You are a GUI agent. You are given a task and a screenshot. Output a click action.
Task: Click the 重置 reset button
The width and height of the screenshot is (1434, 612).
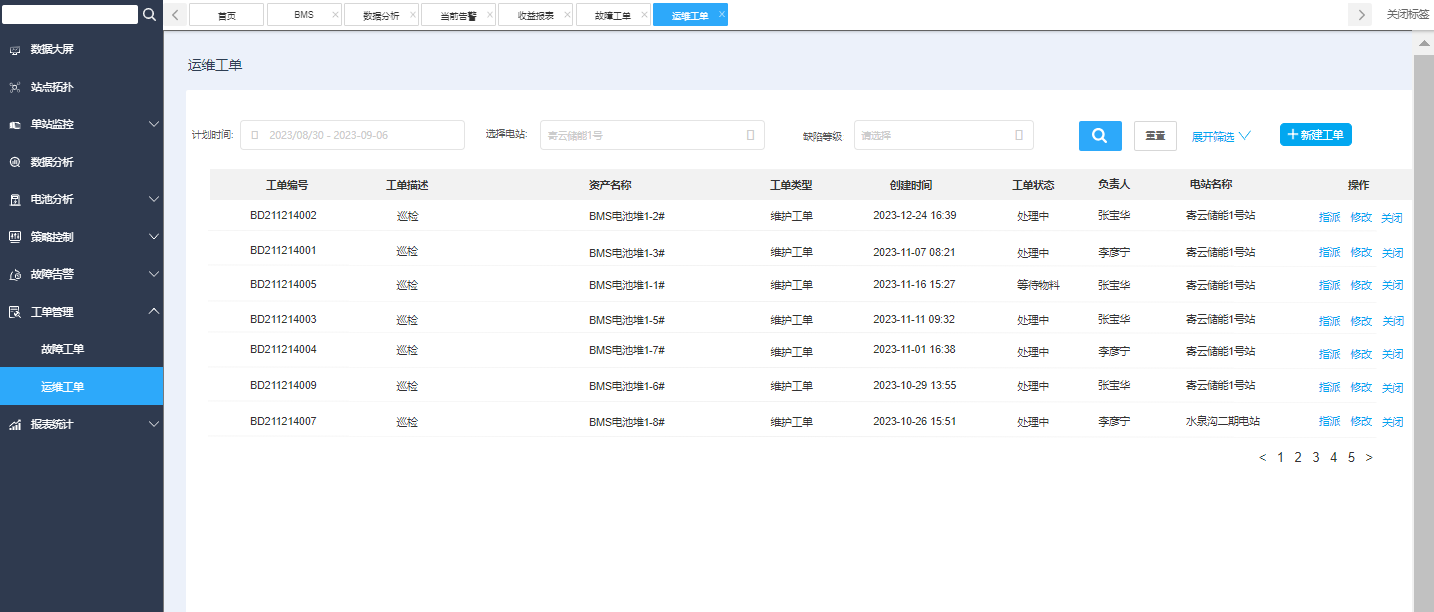coord(1155,136)
